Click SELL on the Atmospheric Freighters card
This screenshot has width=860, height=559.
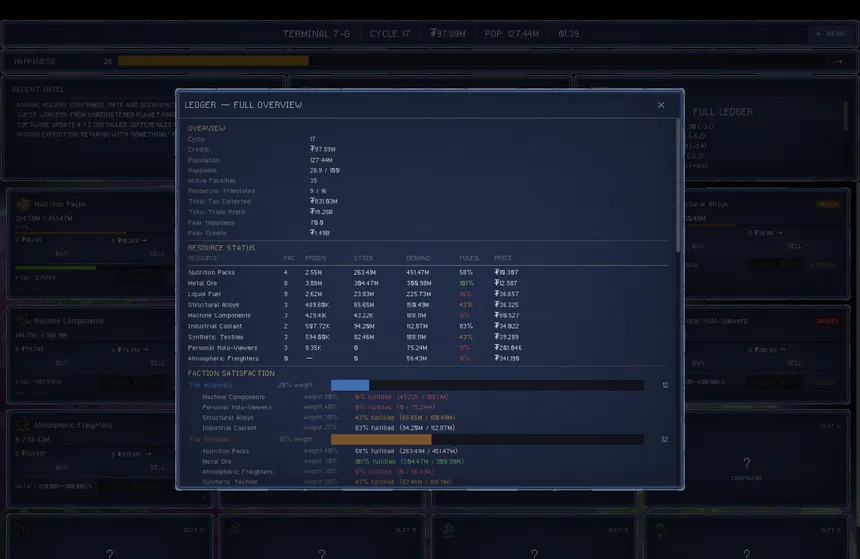[157, 467]
